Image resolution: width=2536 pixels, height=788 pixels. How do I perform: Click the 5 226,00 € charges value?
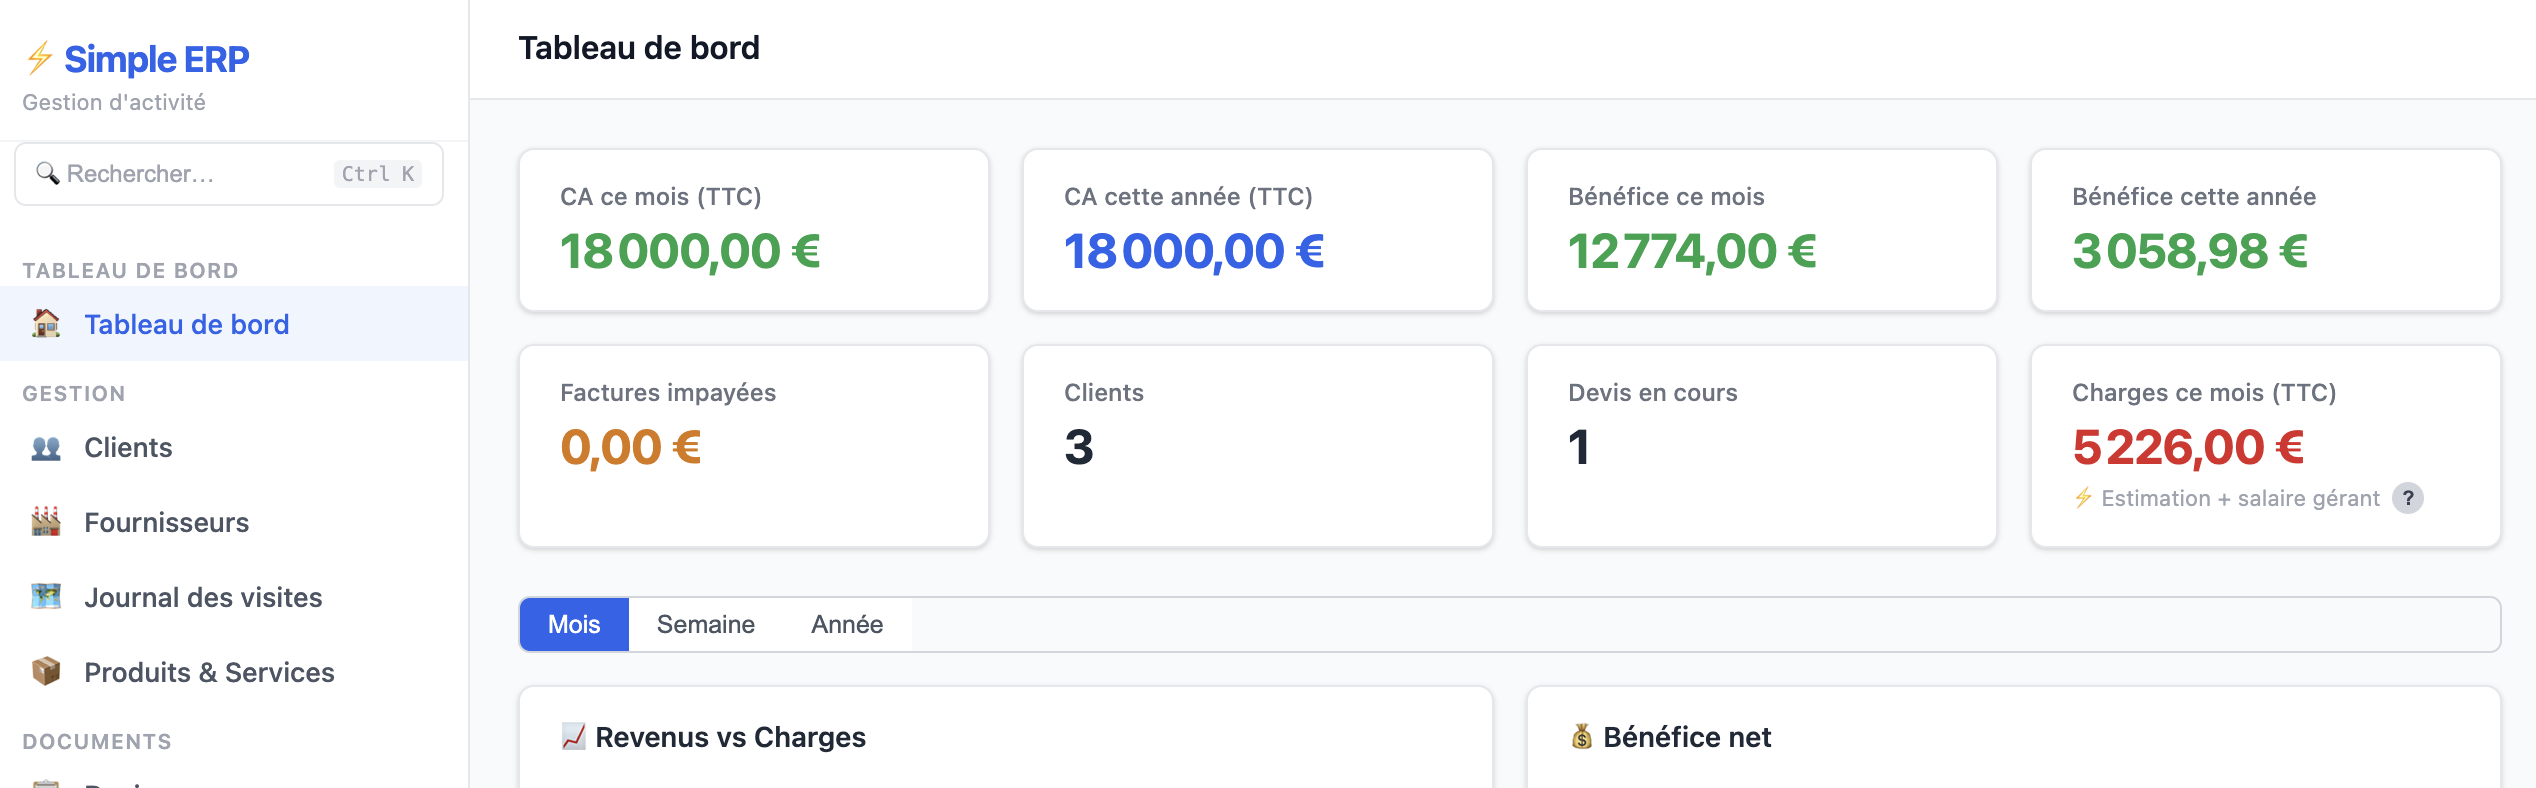pyautogui.click(x=2189, y=447)
